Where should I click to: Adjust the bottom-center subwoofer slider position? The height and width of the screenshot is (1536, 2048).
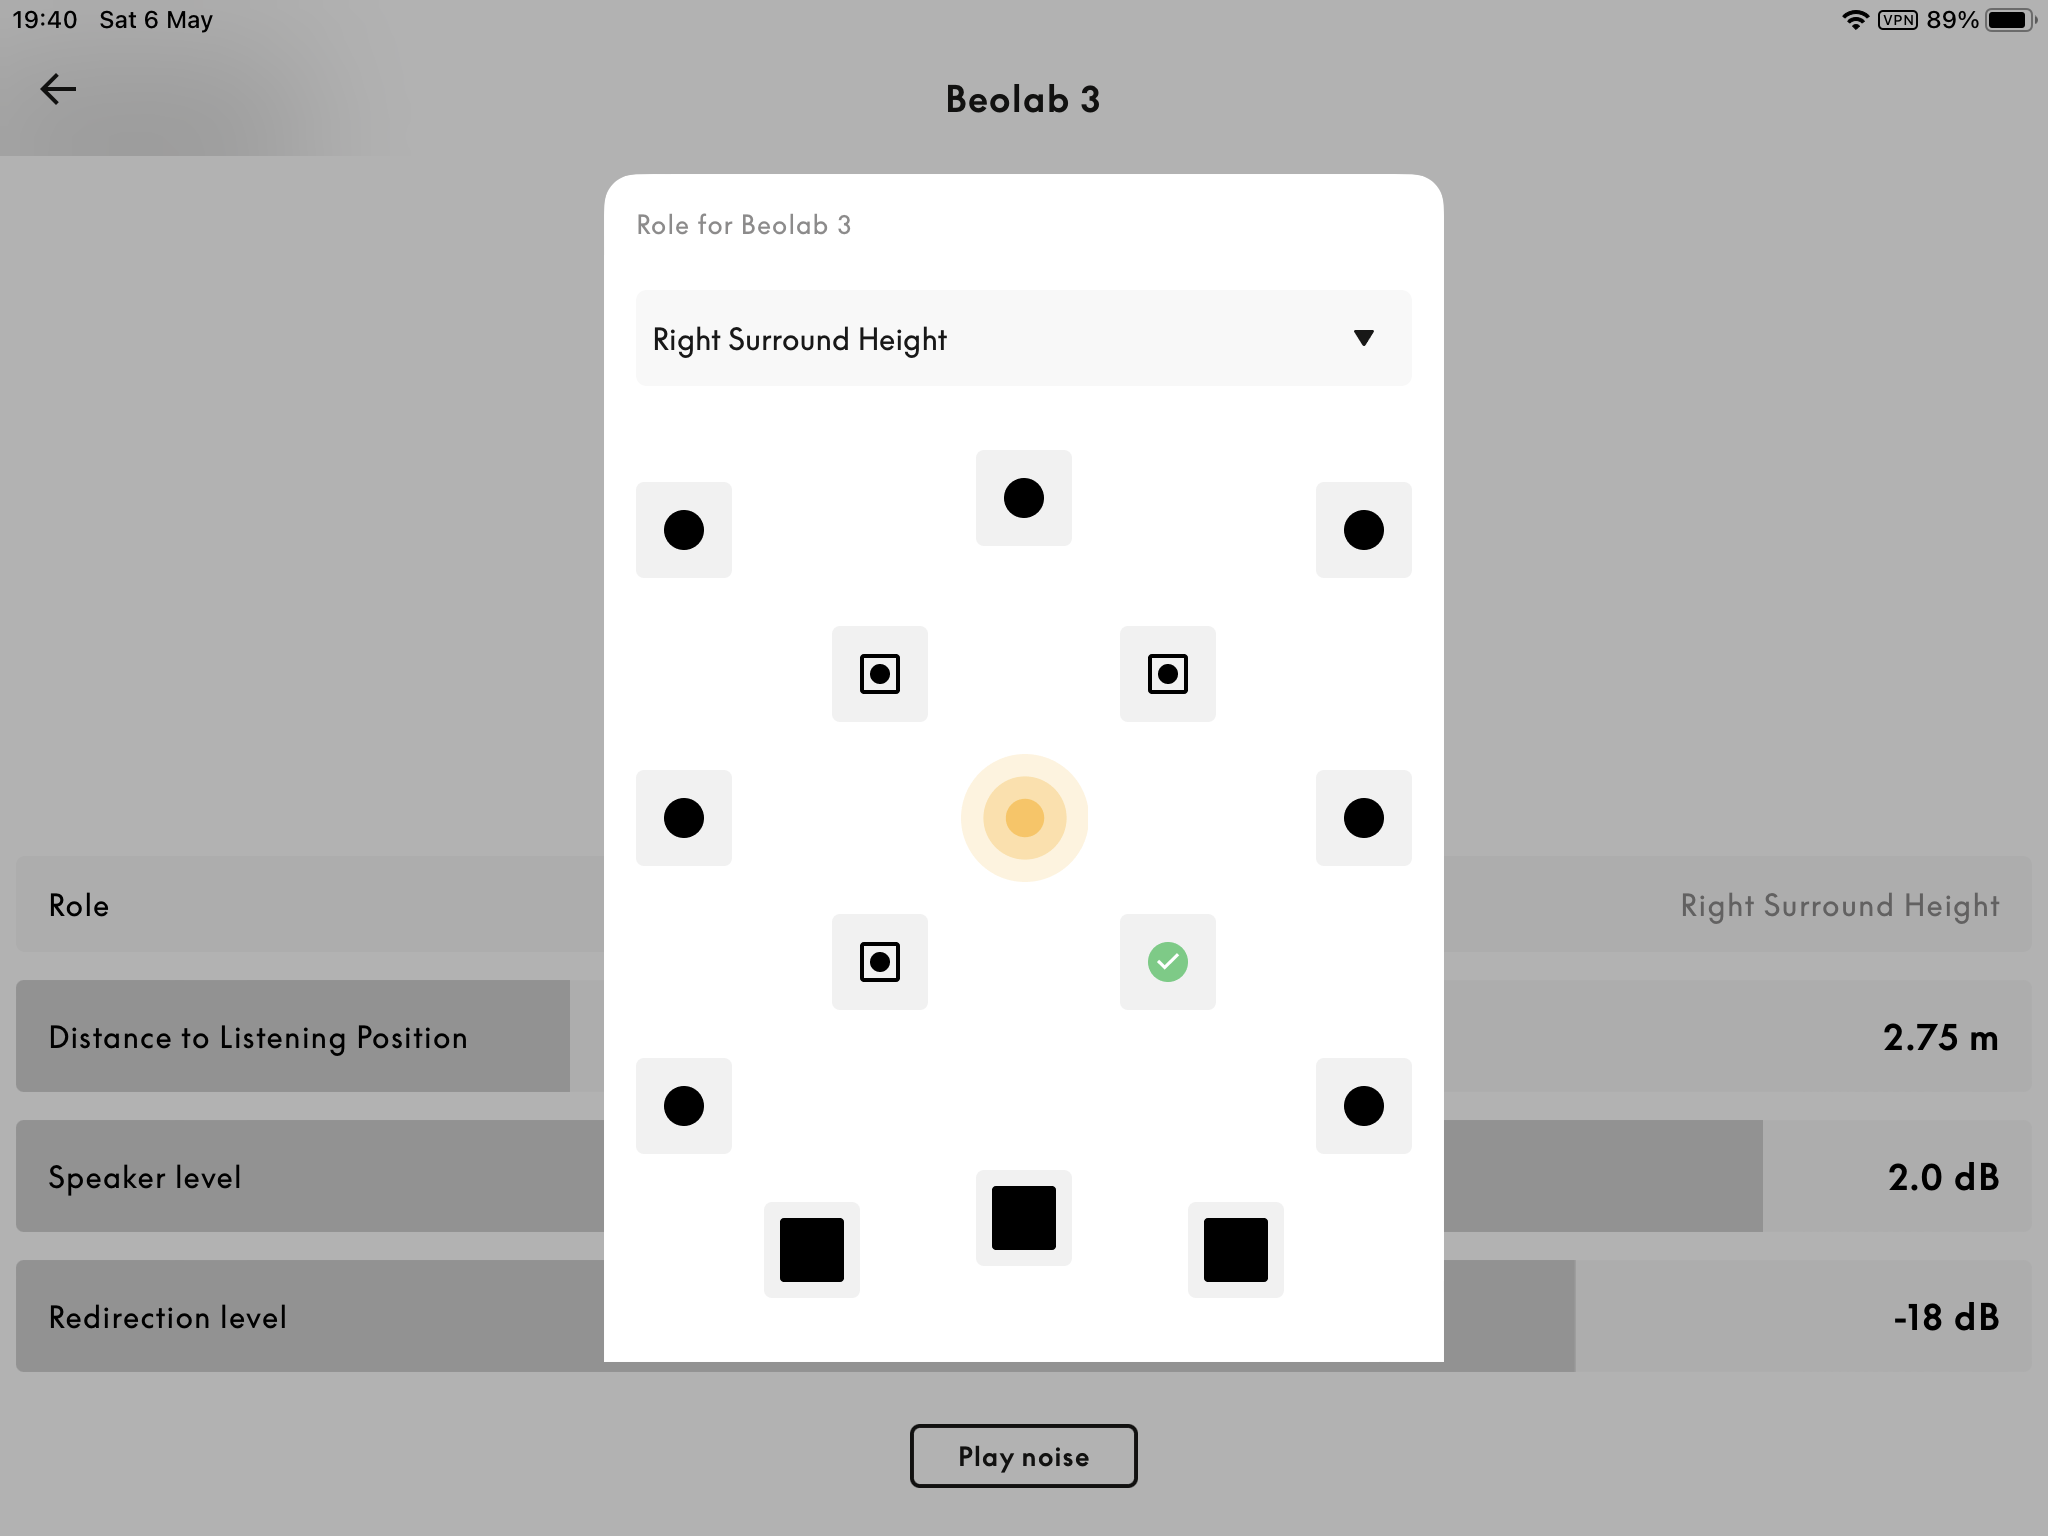[x=1022, y=1217]
